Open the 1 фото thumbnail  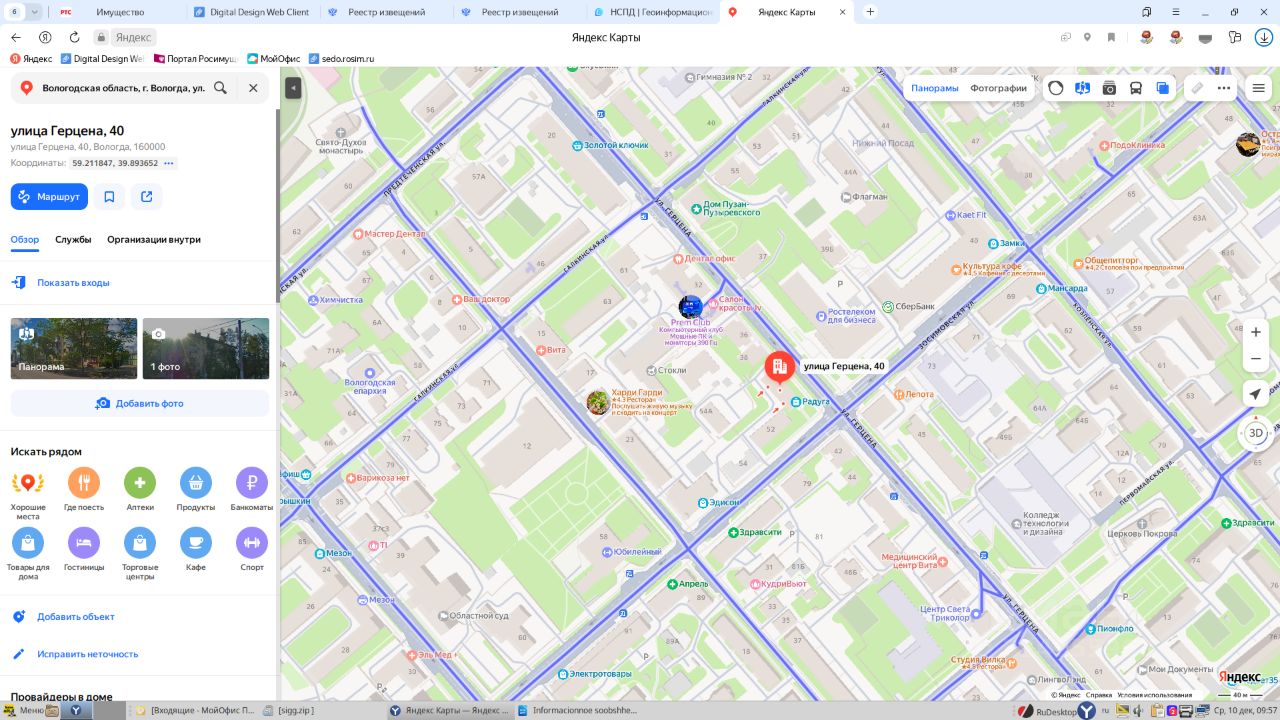[206, 348]
